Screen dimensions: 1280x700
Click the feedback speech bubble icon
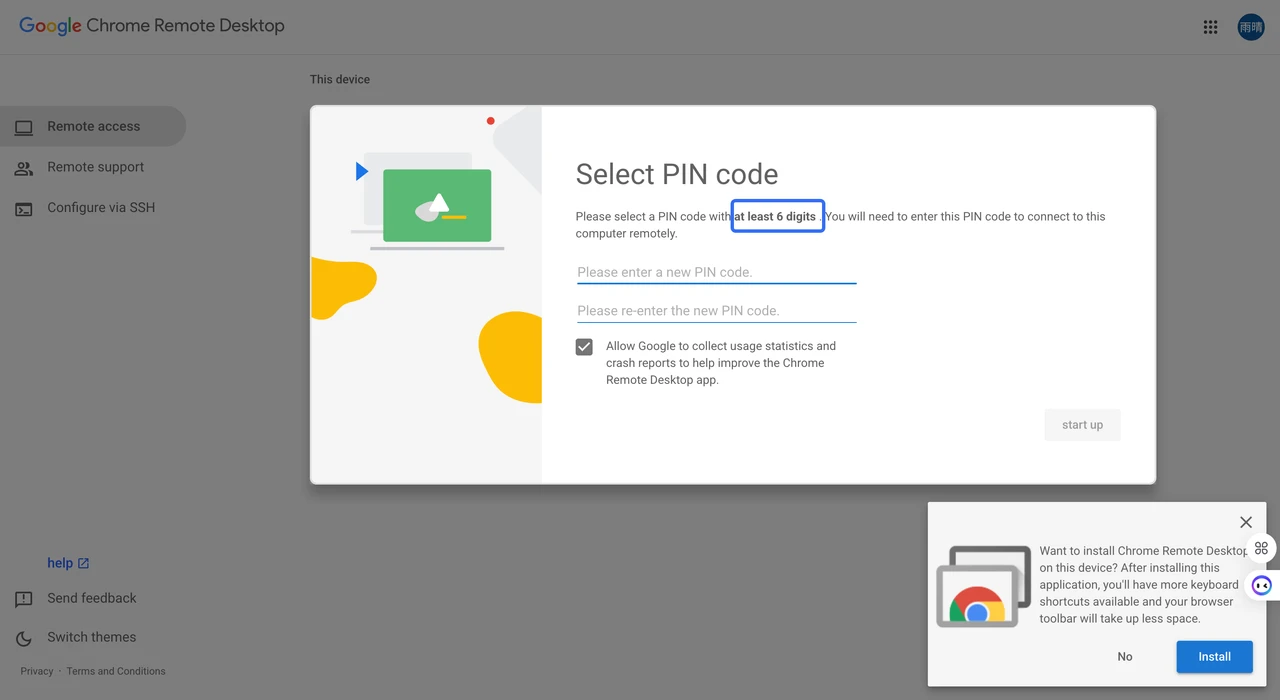pyautogui.click(x=24, y=600)
